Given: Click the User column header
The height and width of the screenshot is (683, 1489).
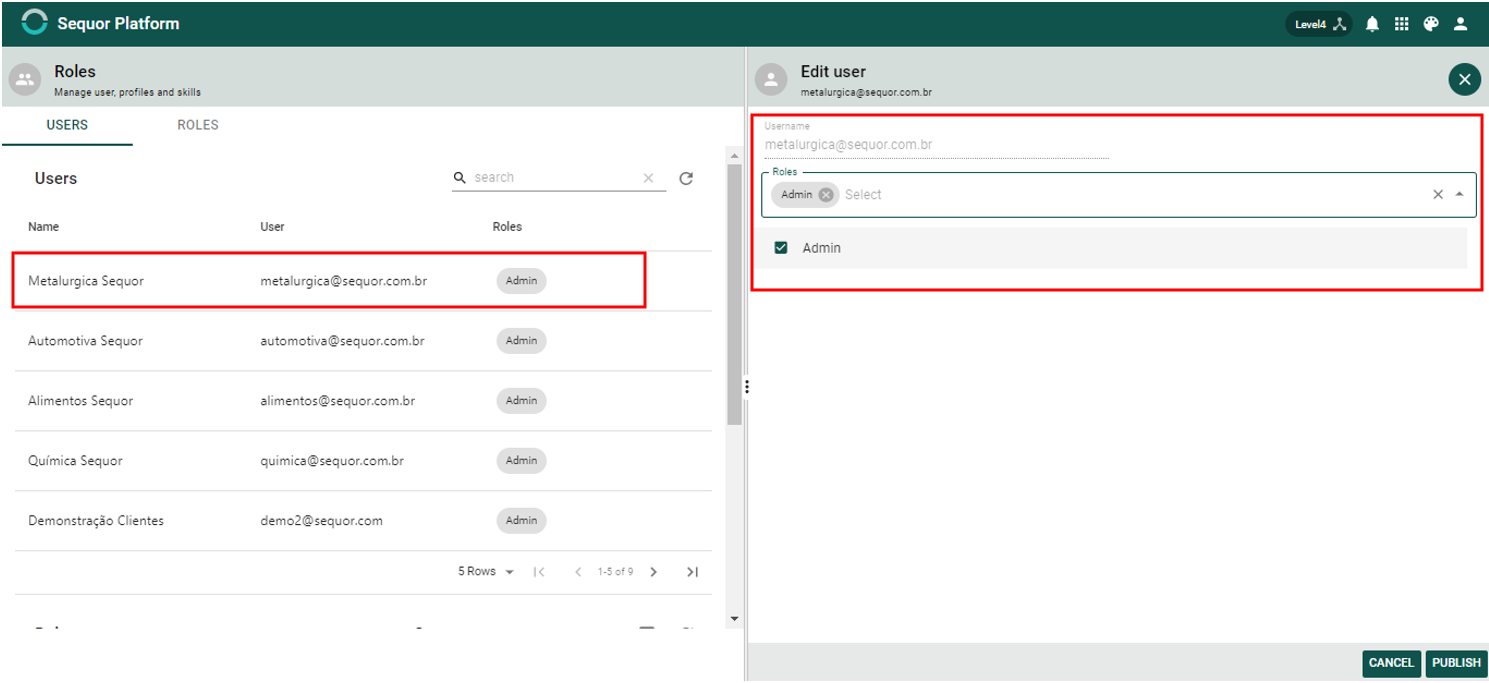Looking at the screenshot, I should click(x=272, y=227).
